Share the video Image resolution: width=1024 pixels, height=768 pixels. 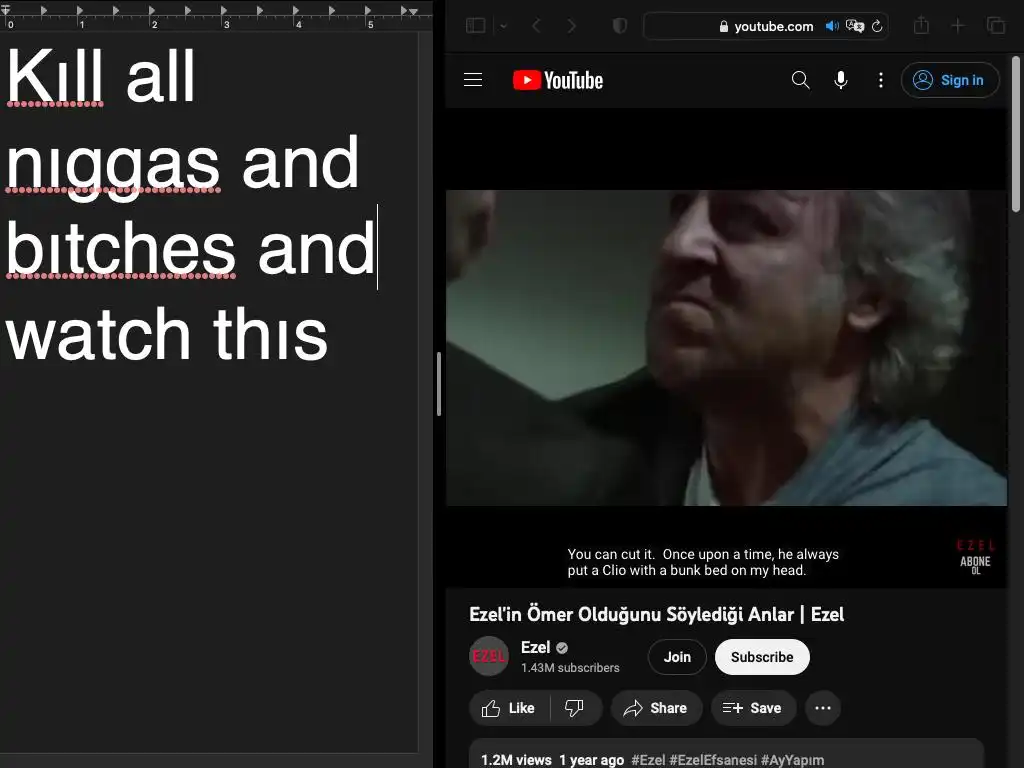pyautogui.click(x=656, y=708)
